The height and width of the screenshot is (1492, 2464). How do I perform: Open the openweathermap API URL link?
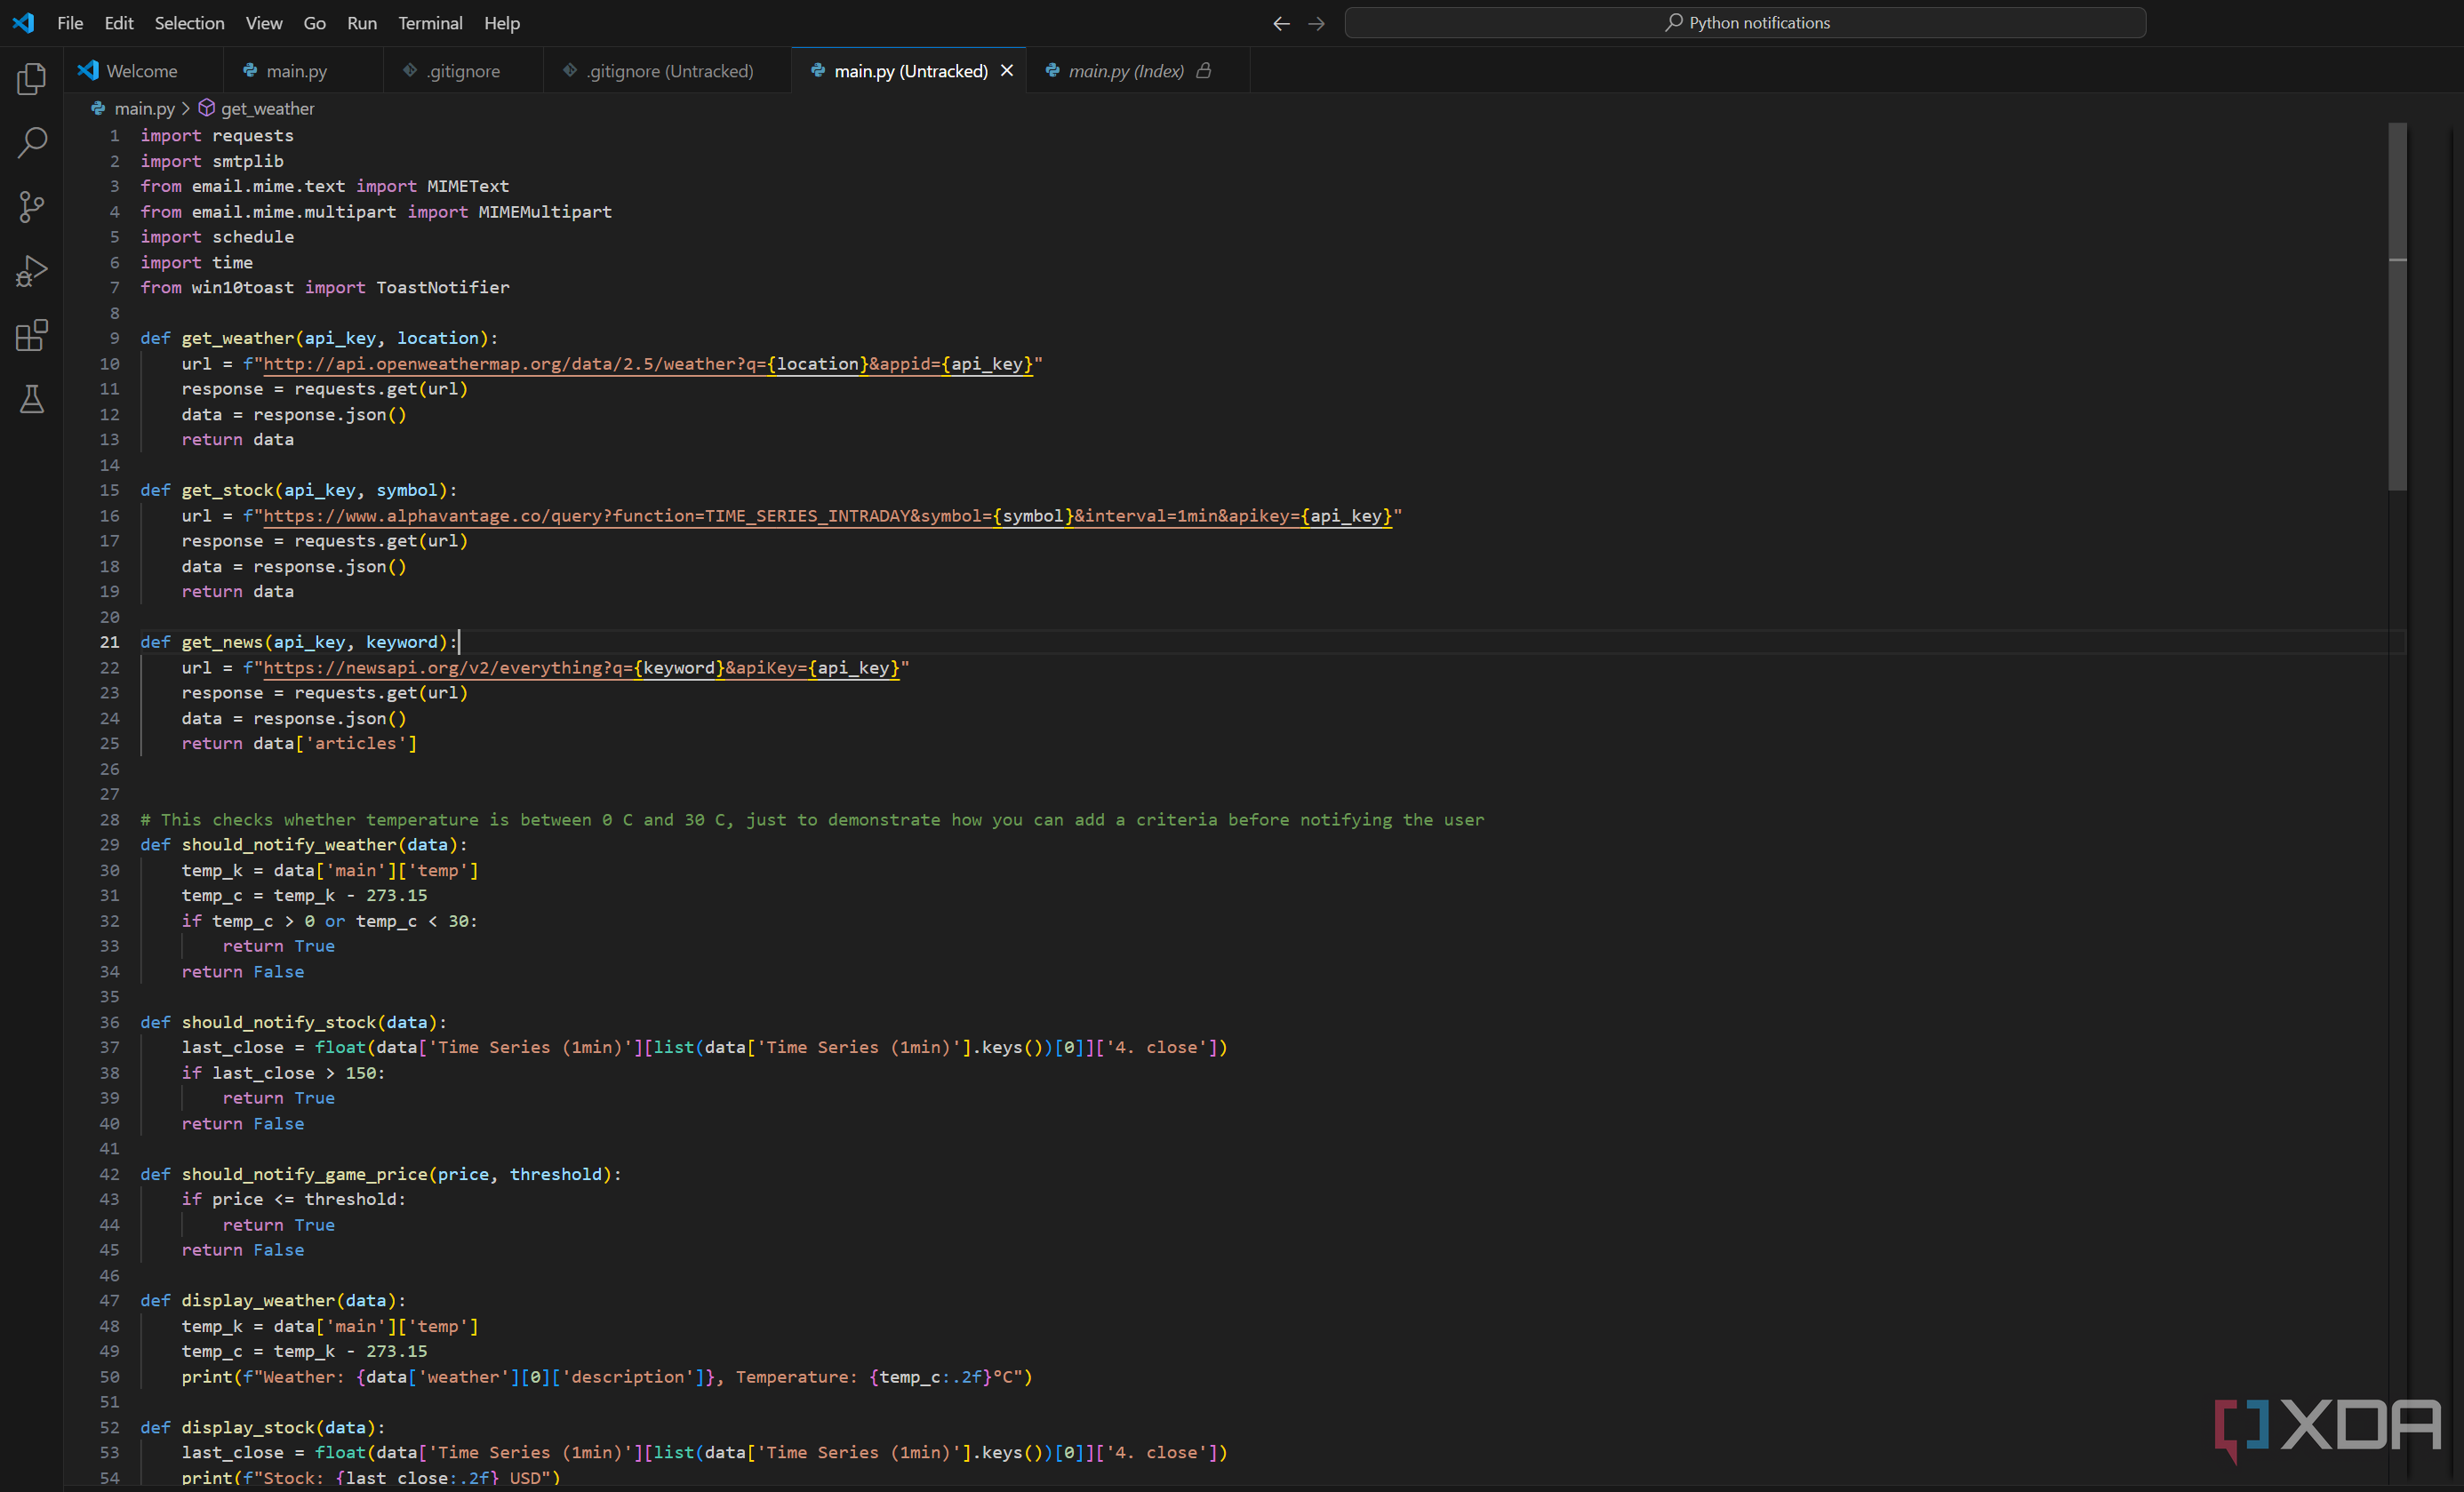click(x=648, y=364)
